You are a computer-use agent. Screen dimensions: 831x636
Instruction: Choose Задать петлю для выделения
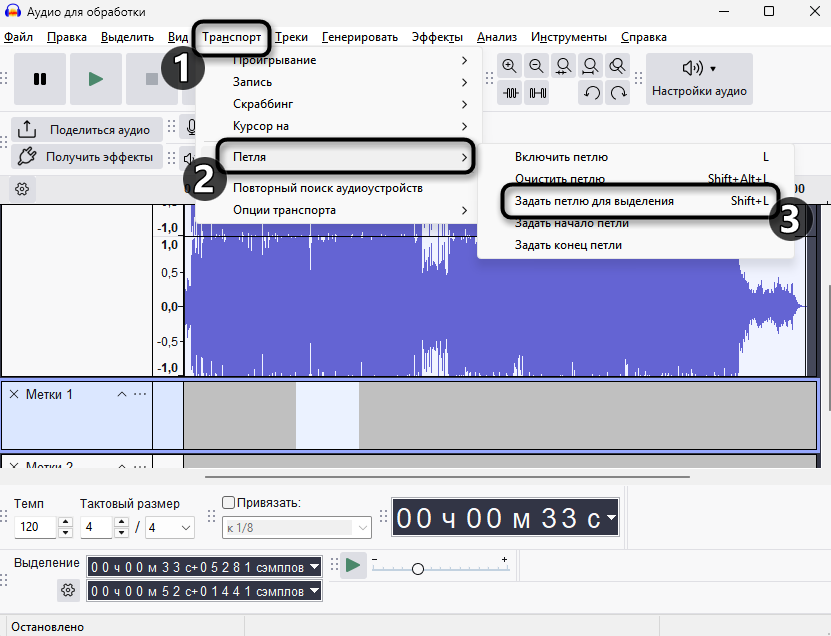[x=635, y=201]
